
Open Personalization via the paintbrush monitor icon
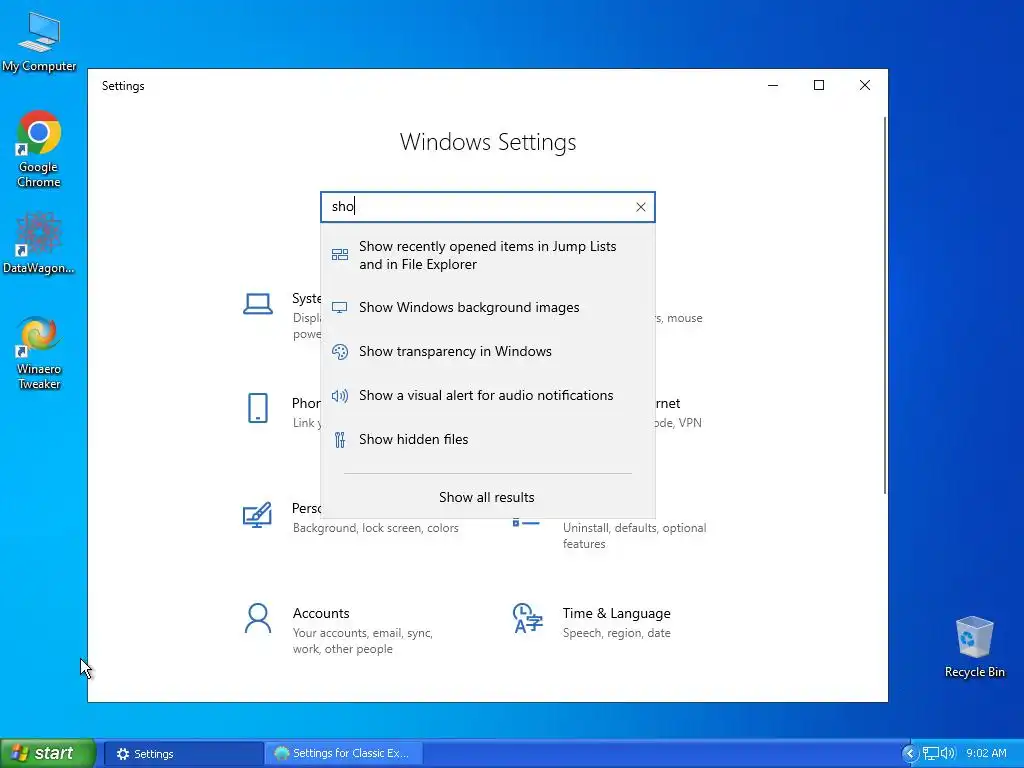pos(257,515)
